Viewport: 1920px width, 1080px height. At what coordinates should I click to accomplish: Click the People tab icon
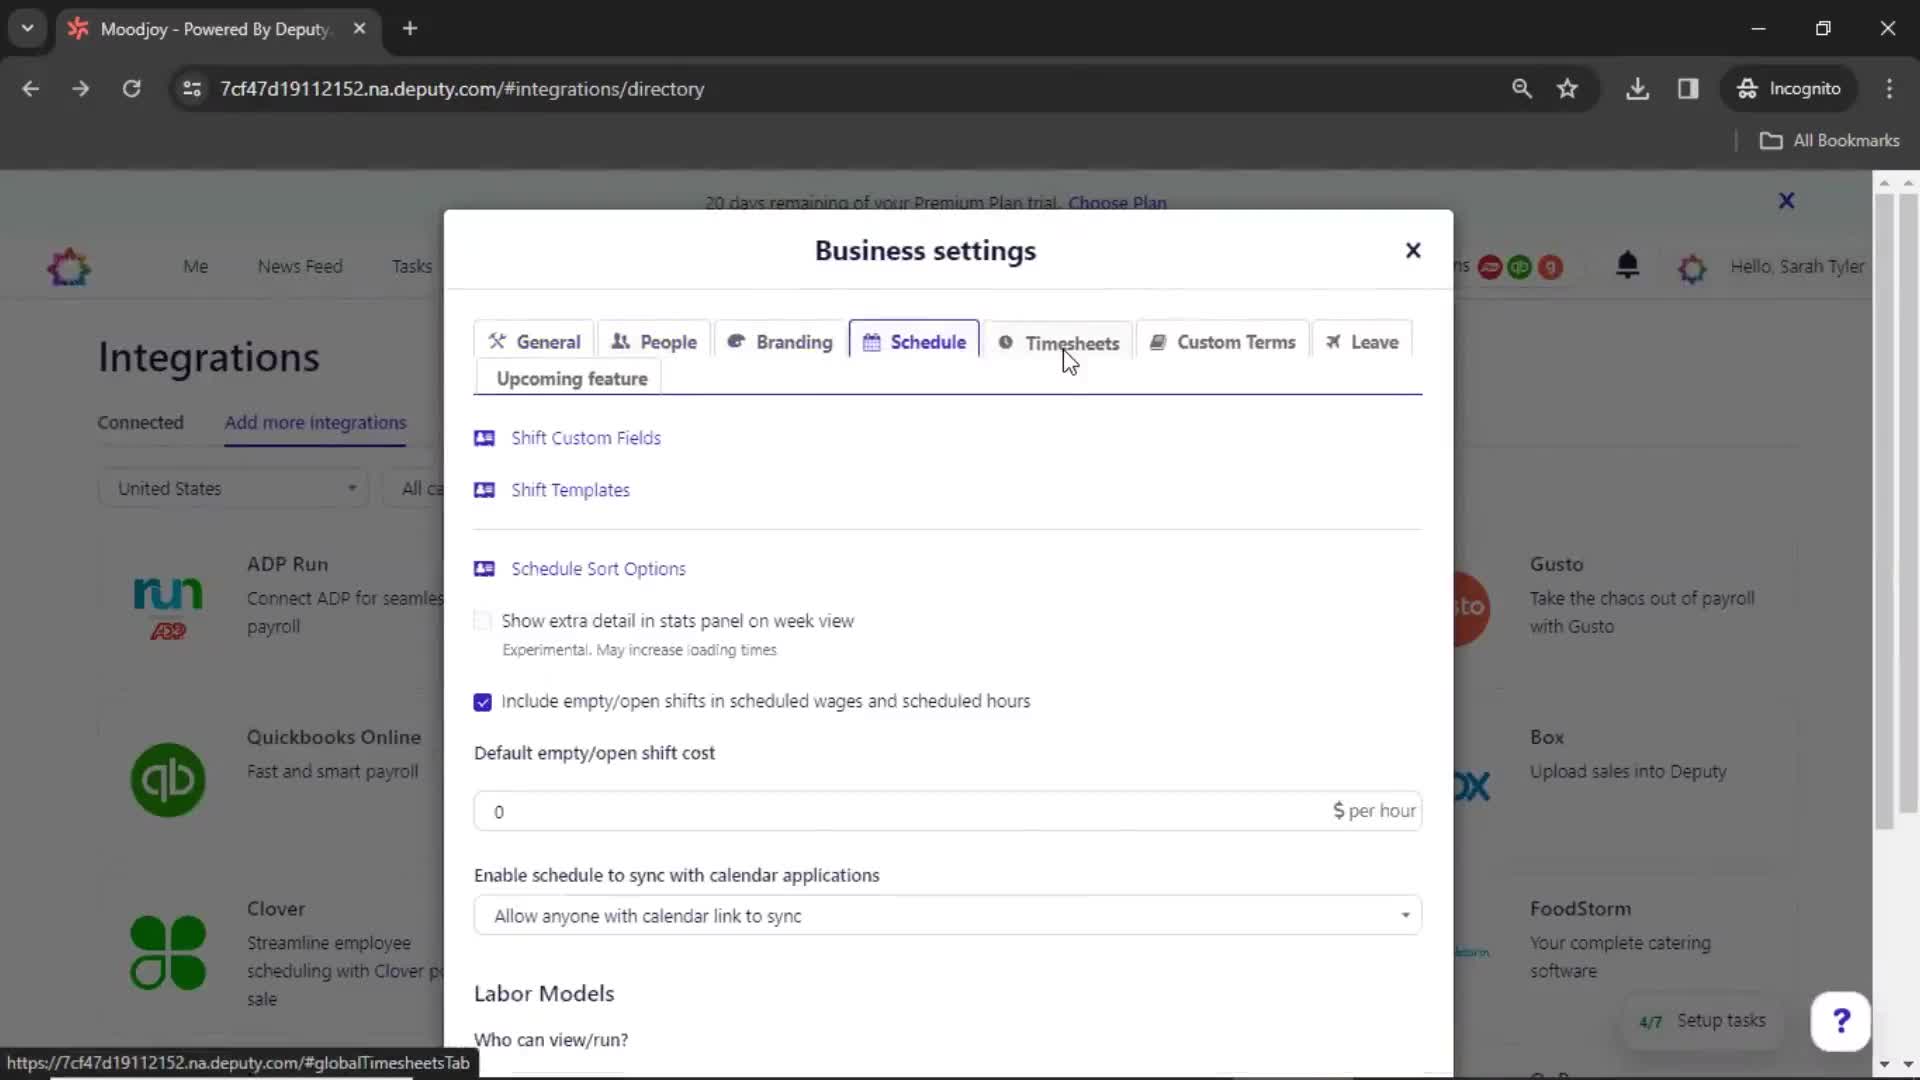(x=618, y=342)
